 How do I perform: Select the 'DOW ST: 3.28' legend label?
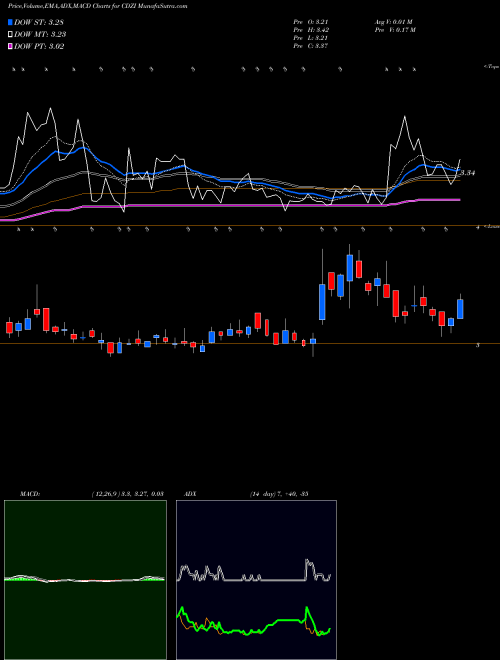coord(39,22)
